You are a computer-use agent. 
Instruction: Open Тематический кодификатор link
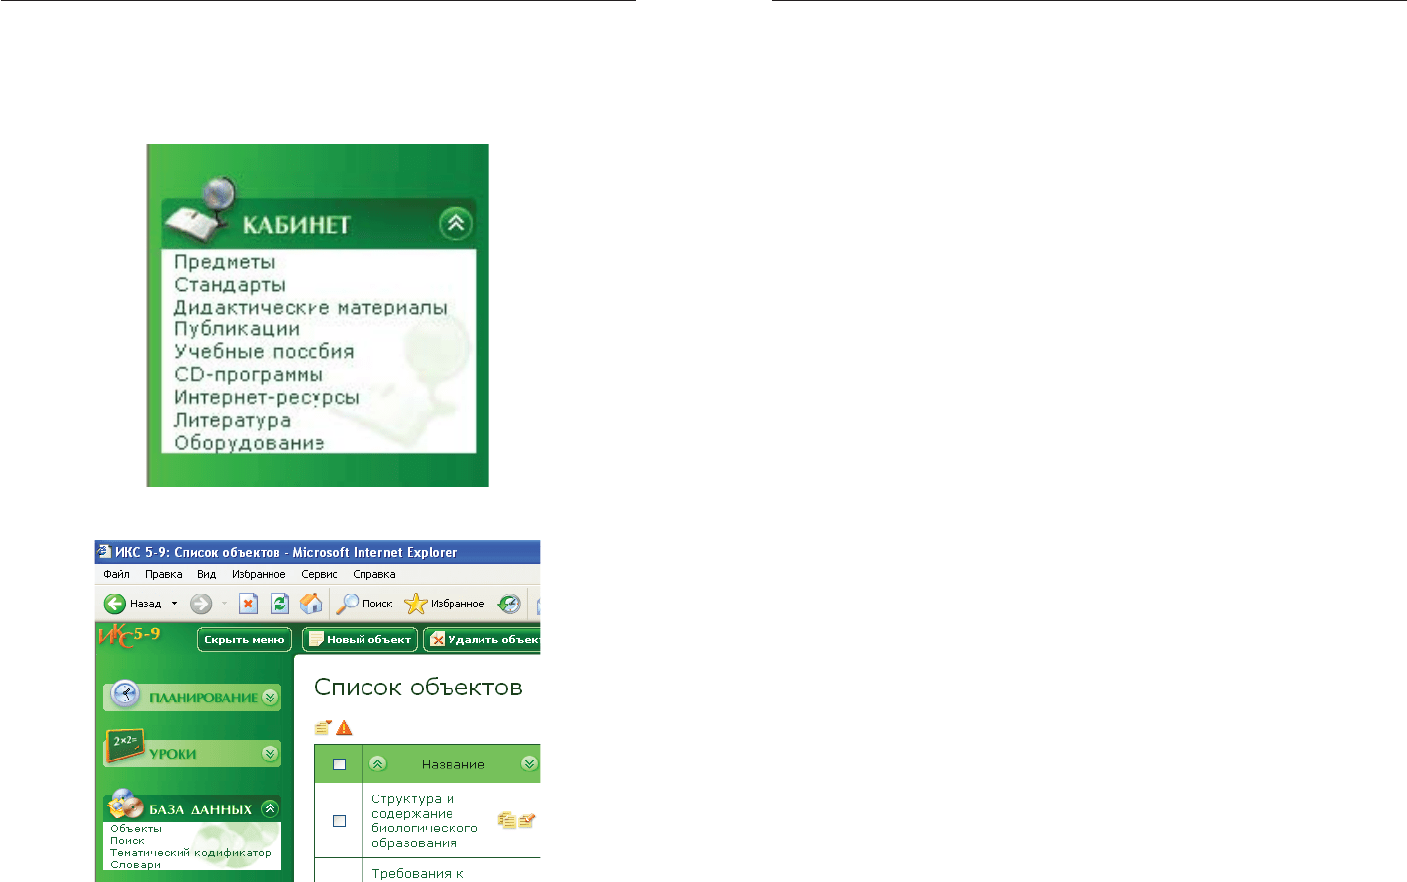tap(191, 853)
